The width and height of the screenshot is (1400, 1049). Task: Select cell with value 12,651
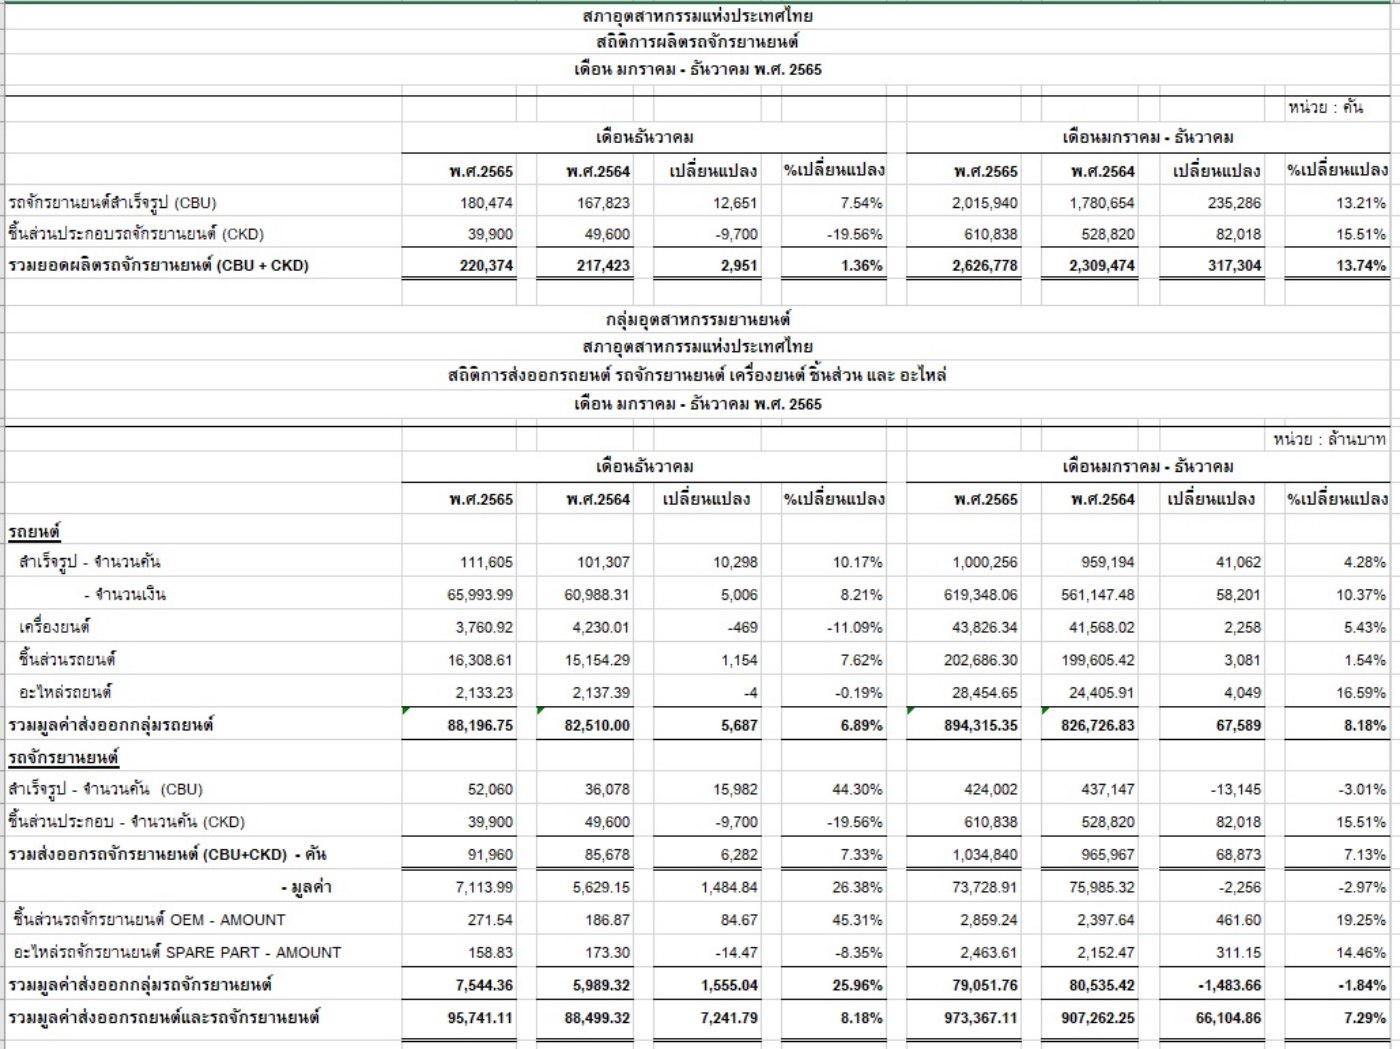pyautogui.click(x=735, y=203)
